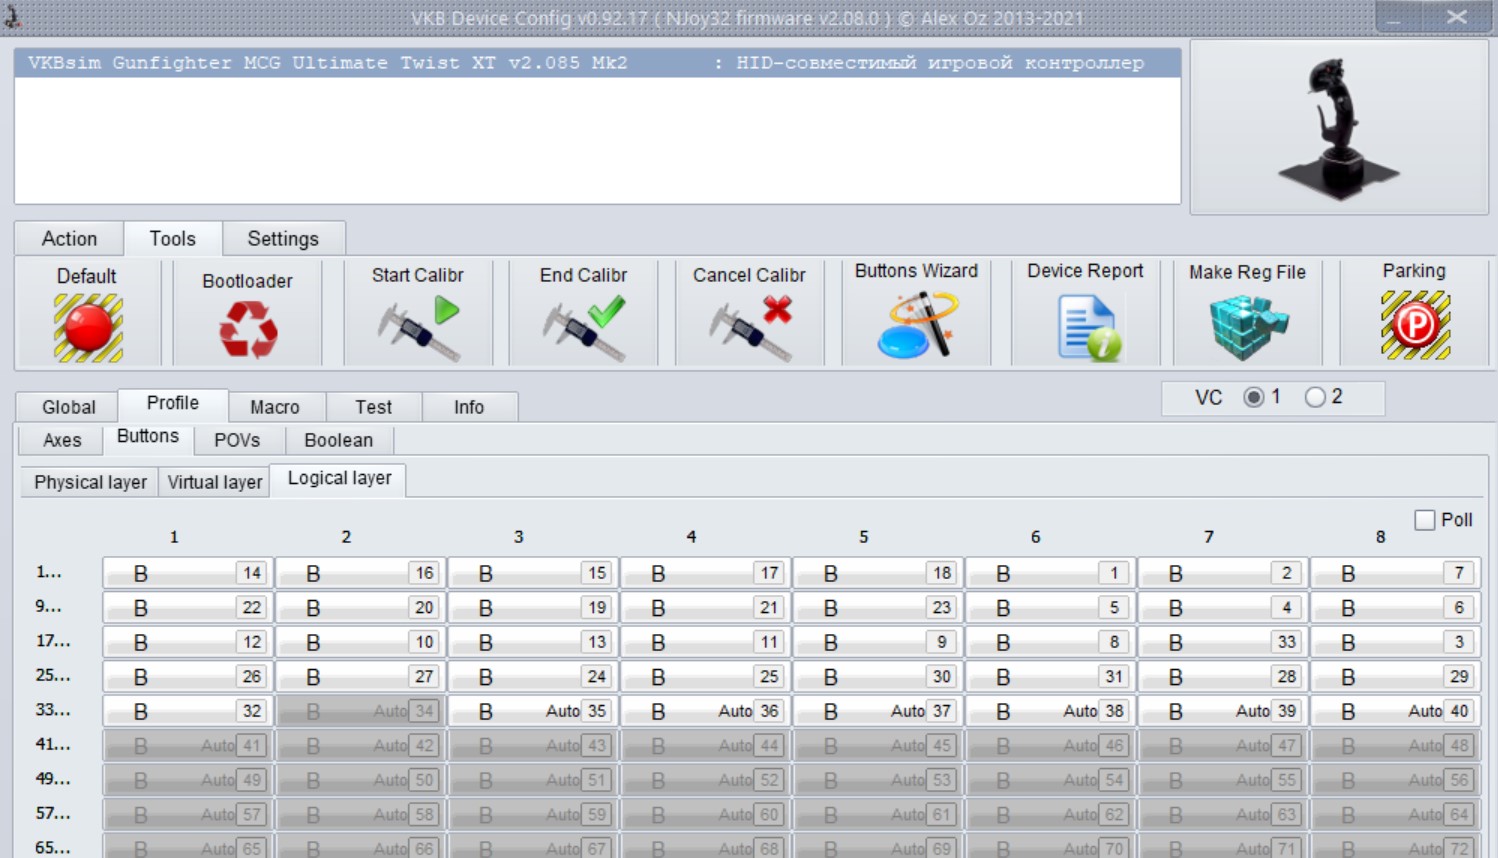Click button cell mapped to 3

point(1395,642)
